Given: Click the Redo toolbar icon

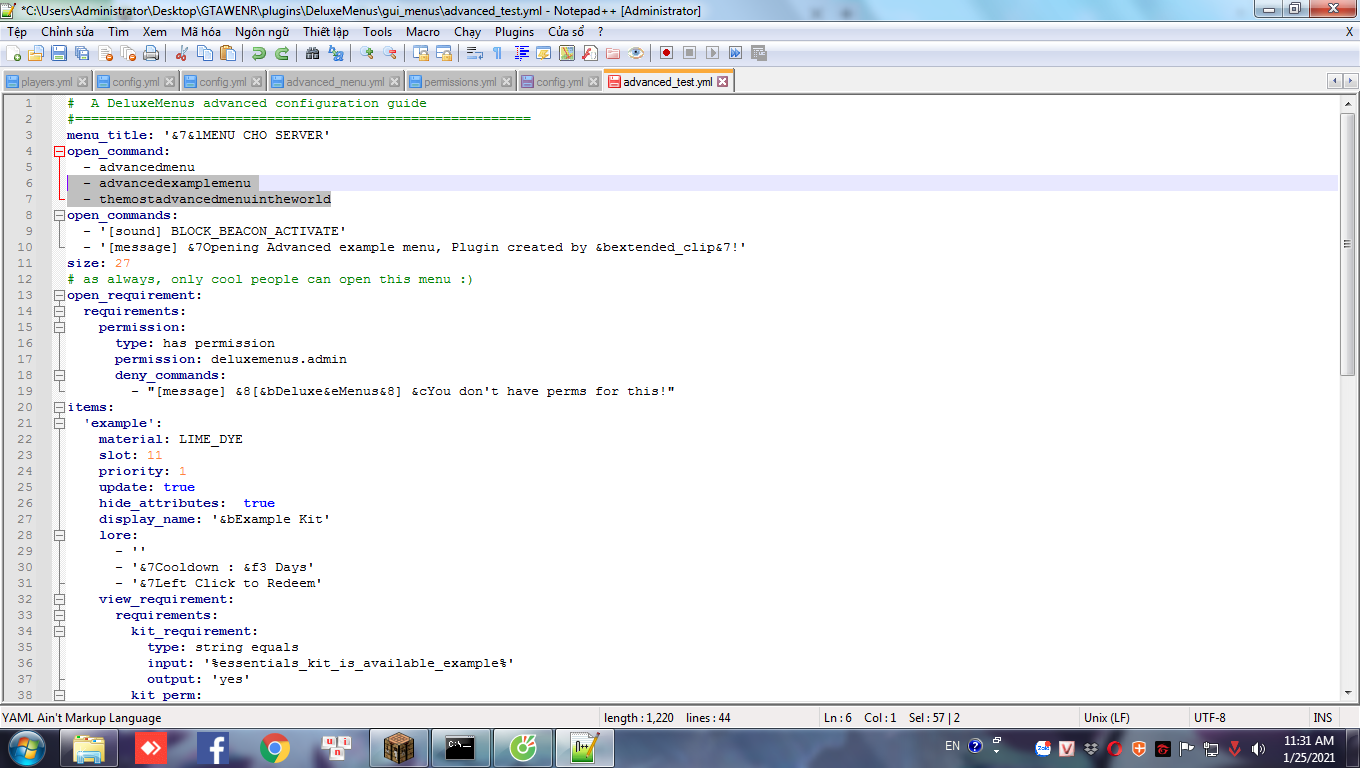Looking at the screenshot, I should tap(282, 53).
